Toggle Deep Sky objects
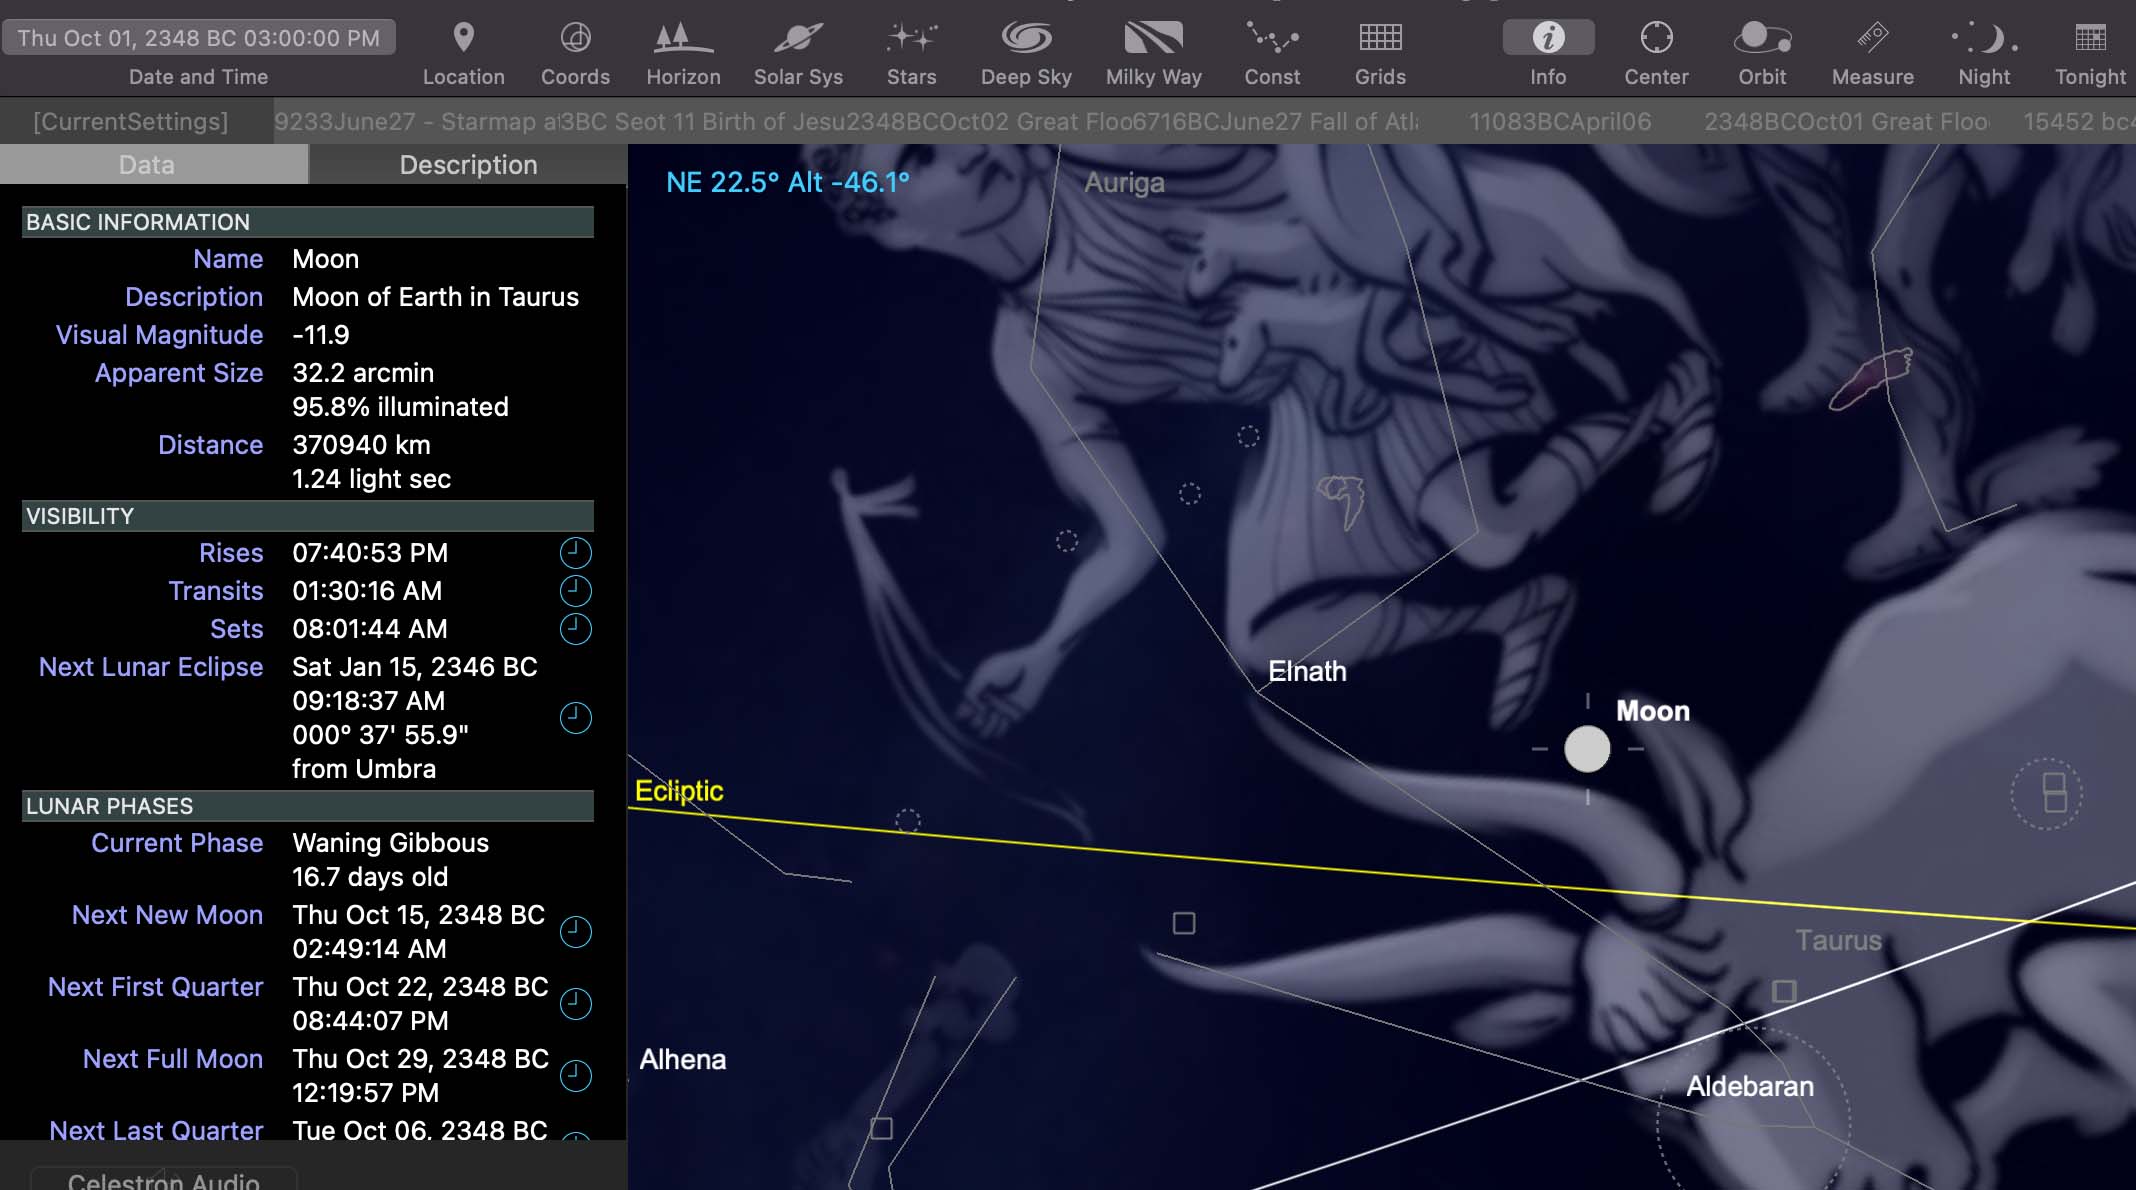This screenshot has width=2136, height=1190. [x=1026, y=52]
